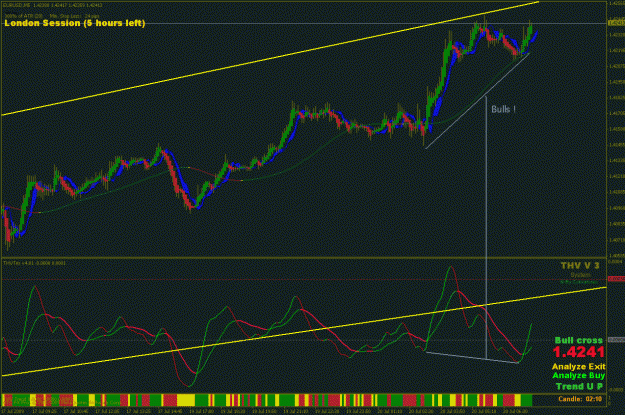Click the "System" label under THV V 3
The image size is (625, 415).
point(580,275)
